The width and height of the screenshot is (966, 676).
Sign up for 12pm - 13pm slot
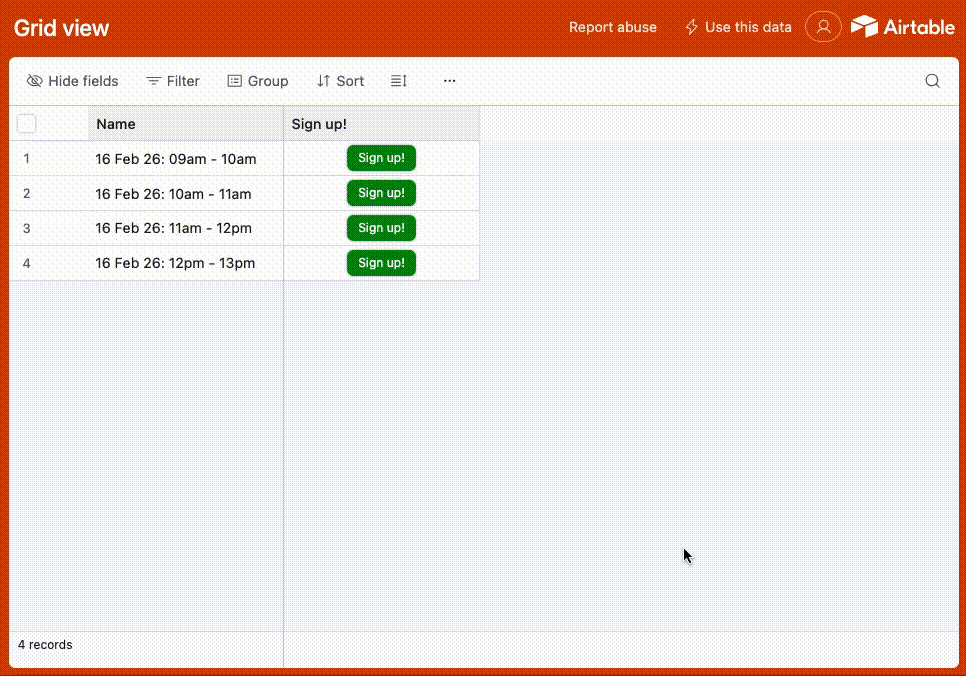(381, 263)
